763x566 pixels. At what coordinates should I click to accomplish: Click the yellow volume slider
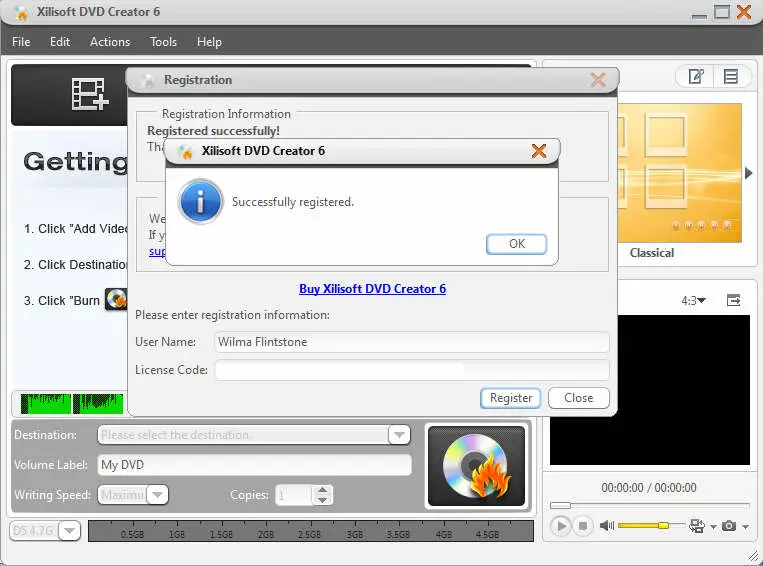pyautogui.click(x=650, y=526)
